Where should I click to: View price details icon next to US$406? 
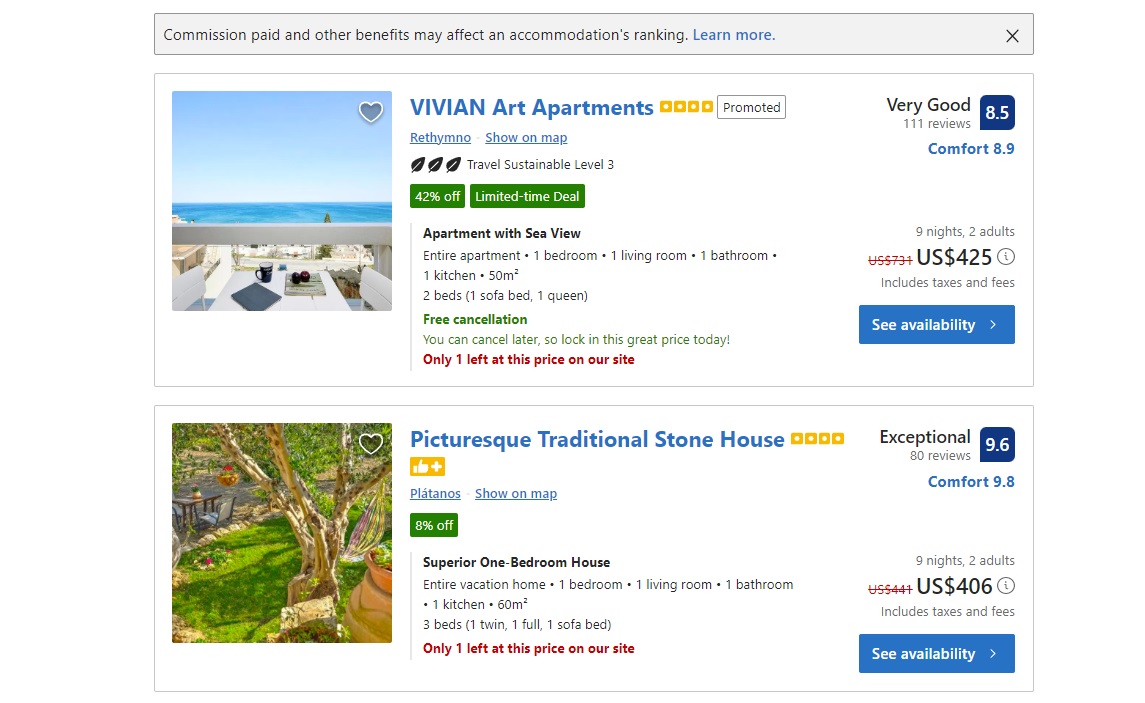tap(1008, 586)
